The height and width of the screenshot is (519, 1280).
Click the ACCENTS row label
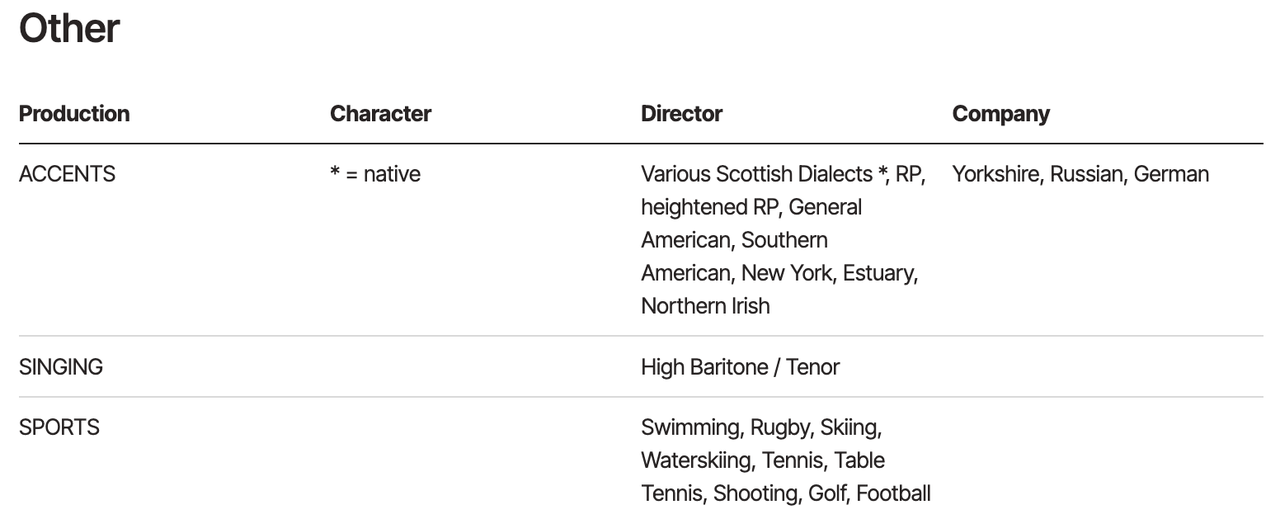click(x=67, y=174)
